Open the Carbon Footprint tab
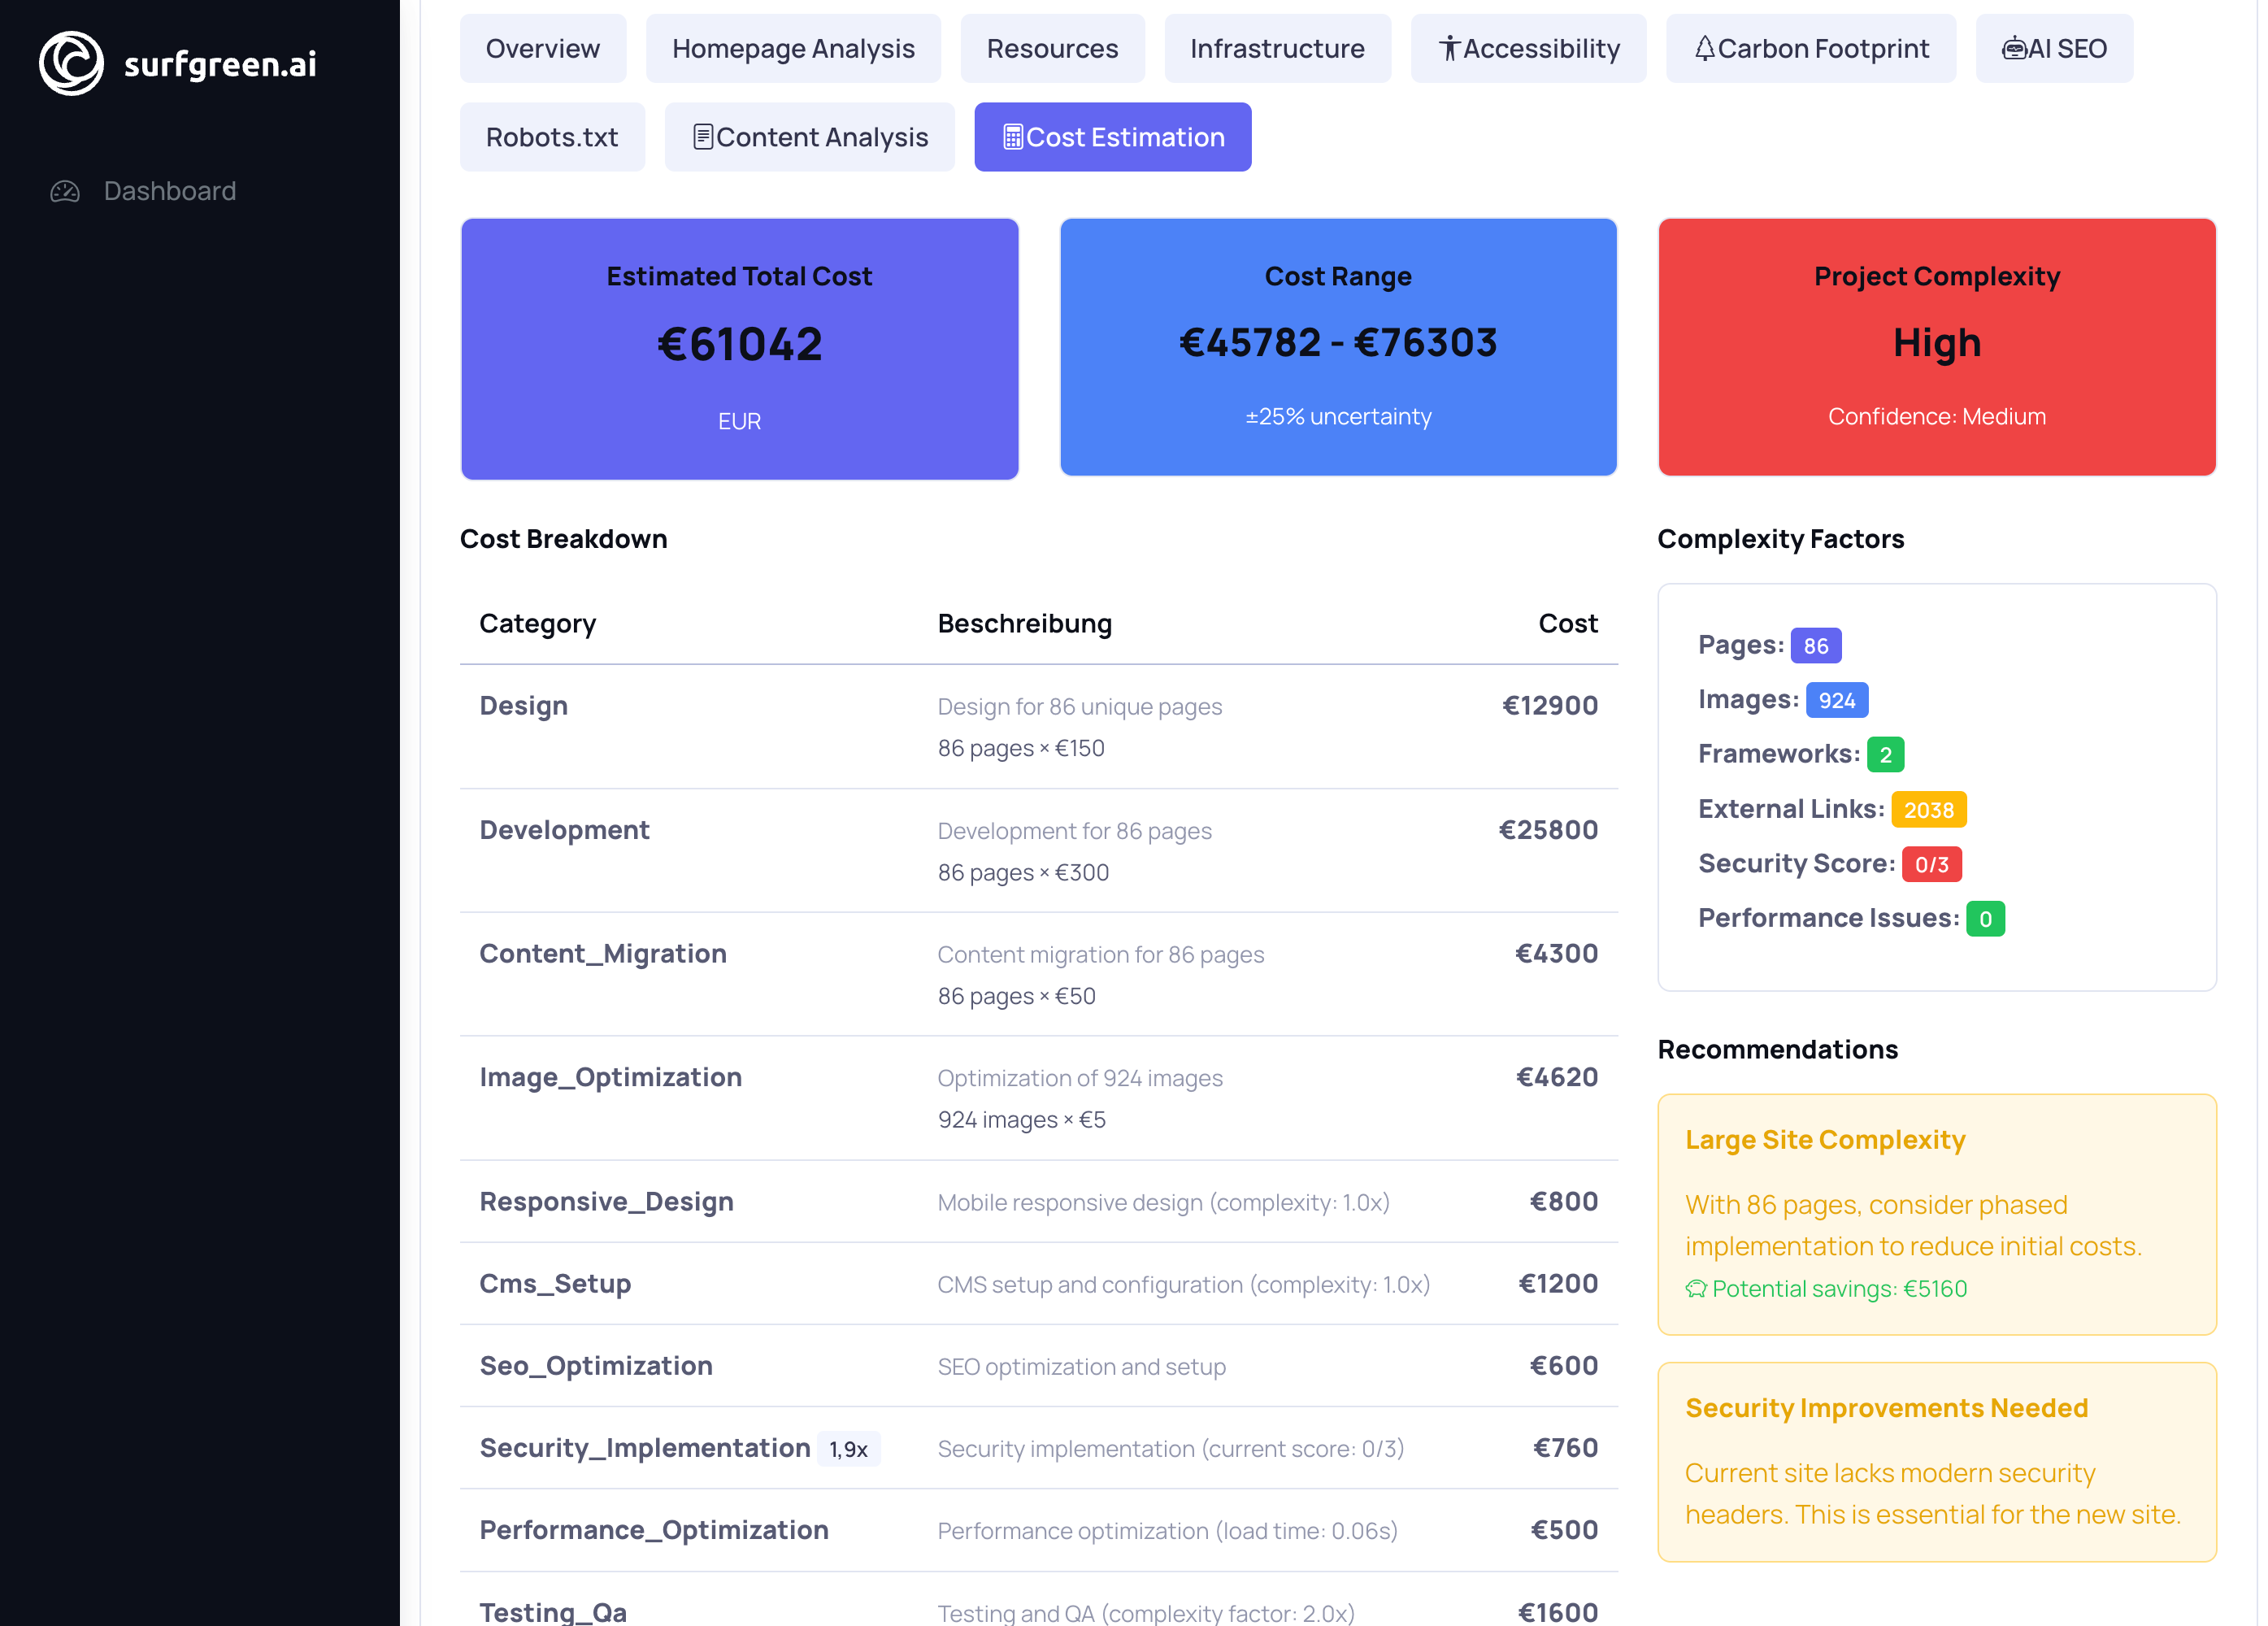The image size is (2268, 1626). coord(1811,48)
